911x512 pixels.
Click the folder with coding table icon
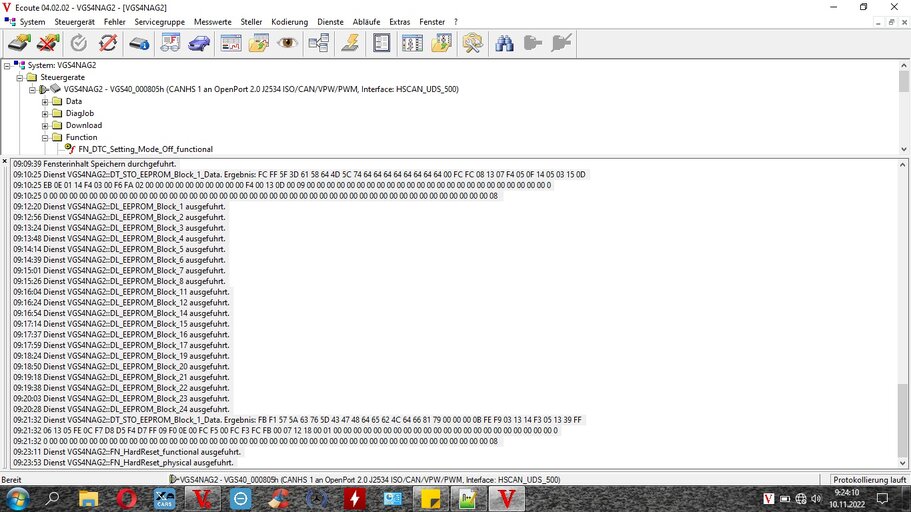click(x=441, y=43)
